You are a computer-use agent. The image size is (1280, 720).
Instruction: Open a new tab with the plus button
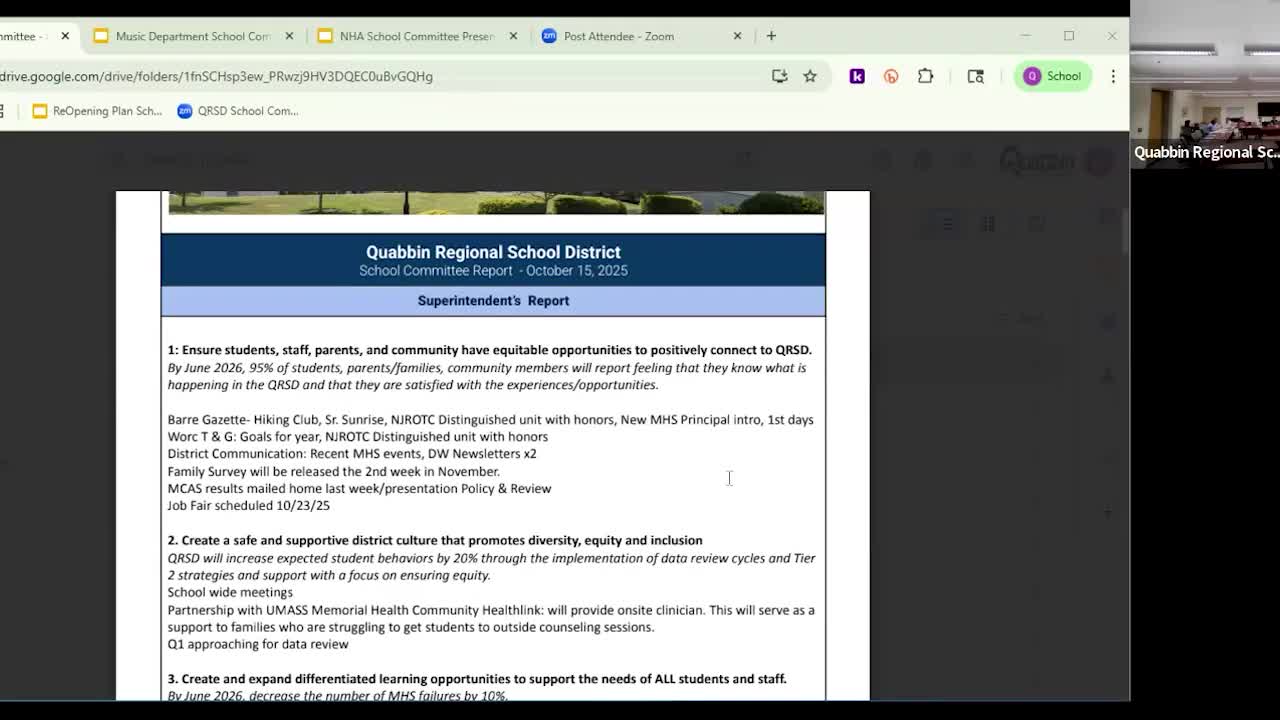coord(771,36)
